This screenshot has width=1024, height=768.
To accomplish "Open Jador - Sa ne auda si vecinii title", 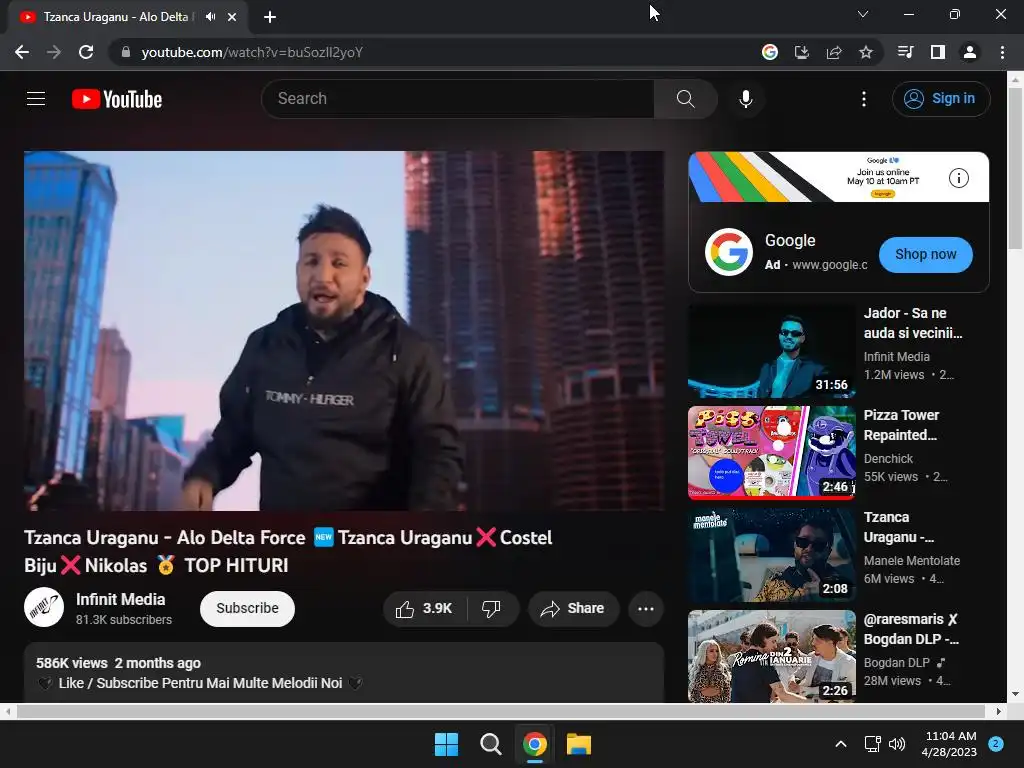I will pos(913,323).
